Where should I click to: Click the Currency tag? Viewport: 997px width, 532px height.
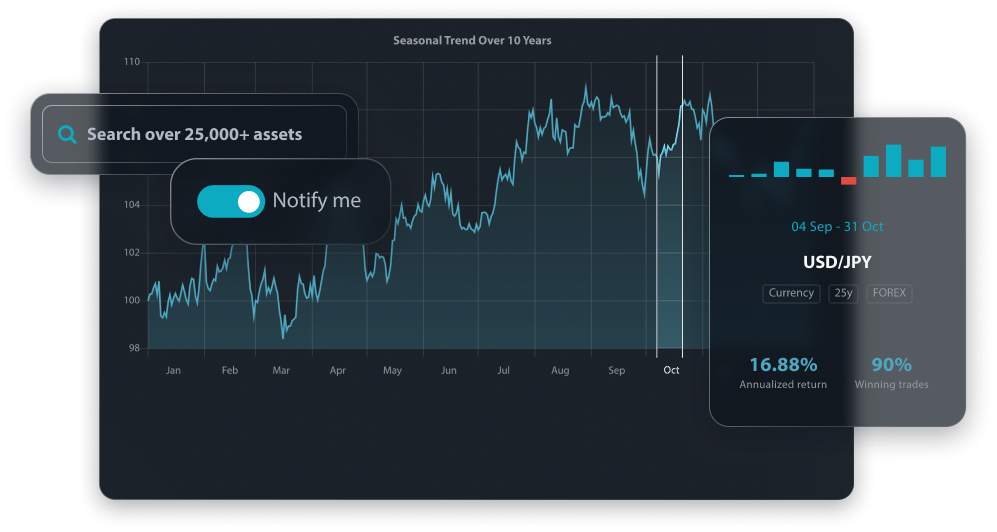pyautogui.click(x=791, y=294)
